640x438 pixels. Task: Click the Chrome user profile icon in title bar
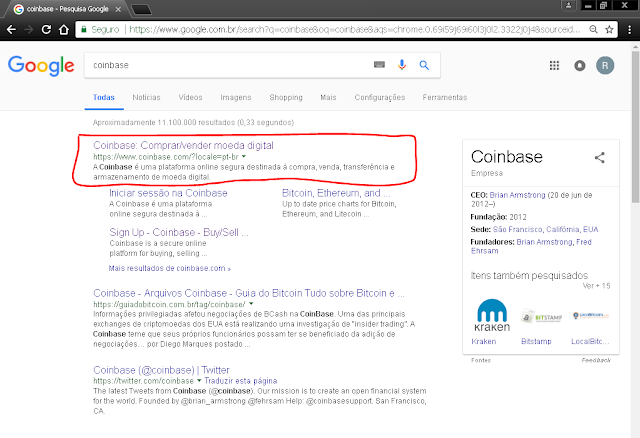tap(568, 5)
